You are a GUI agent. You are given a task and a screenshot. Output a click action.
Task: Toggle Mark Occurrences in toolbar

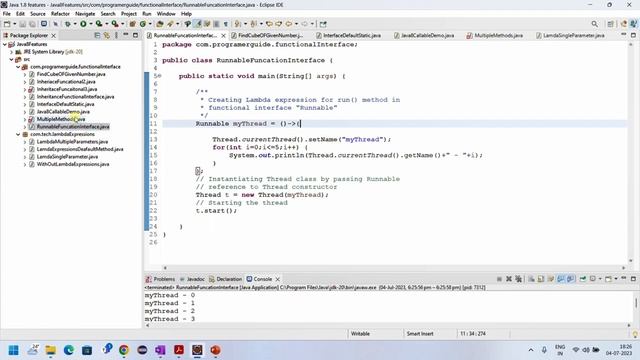(197, 24)
